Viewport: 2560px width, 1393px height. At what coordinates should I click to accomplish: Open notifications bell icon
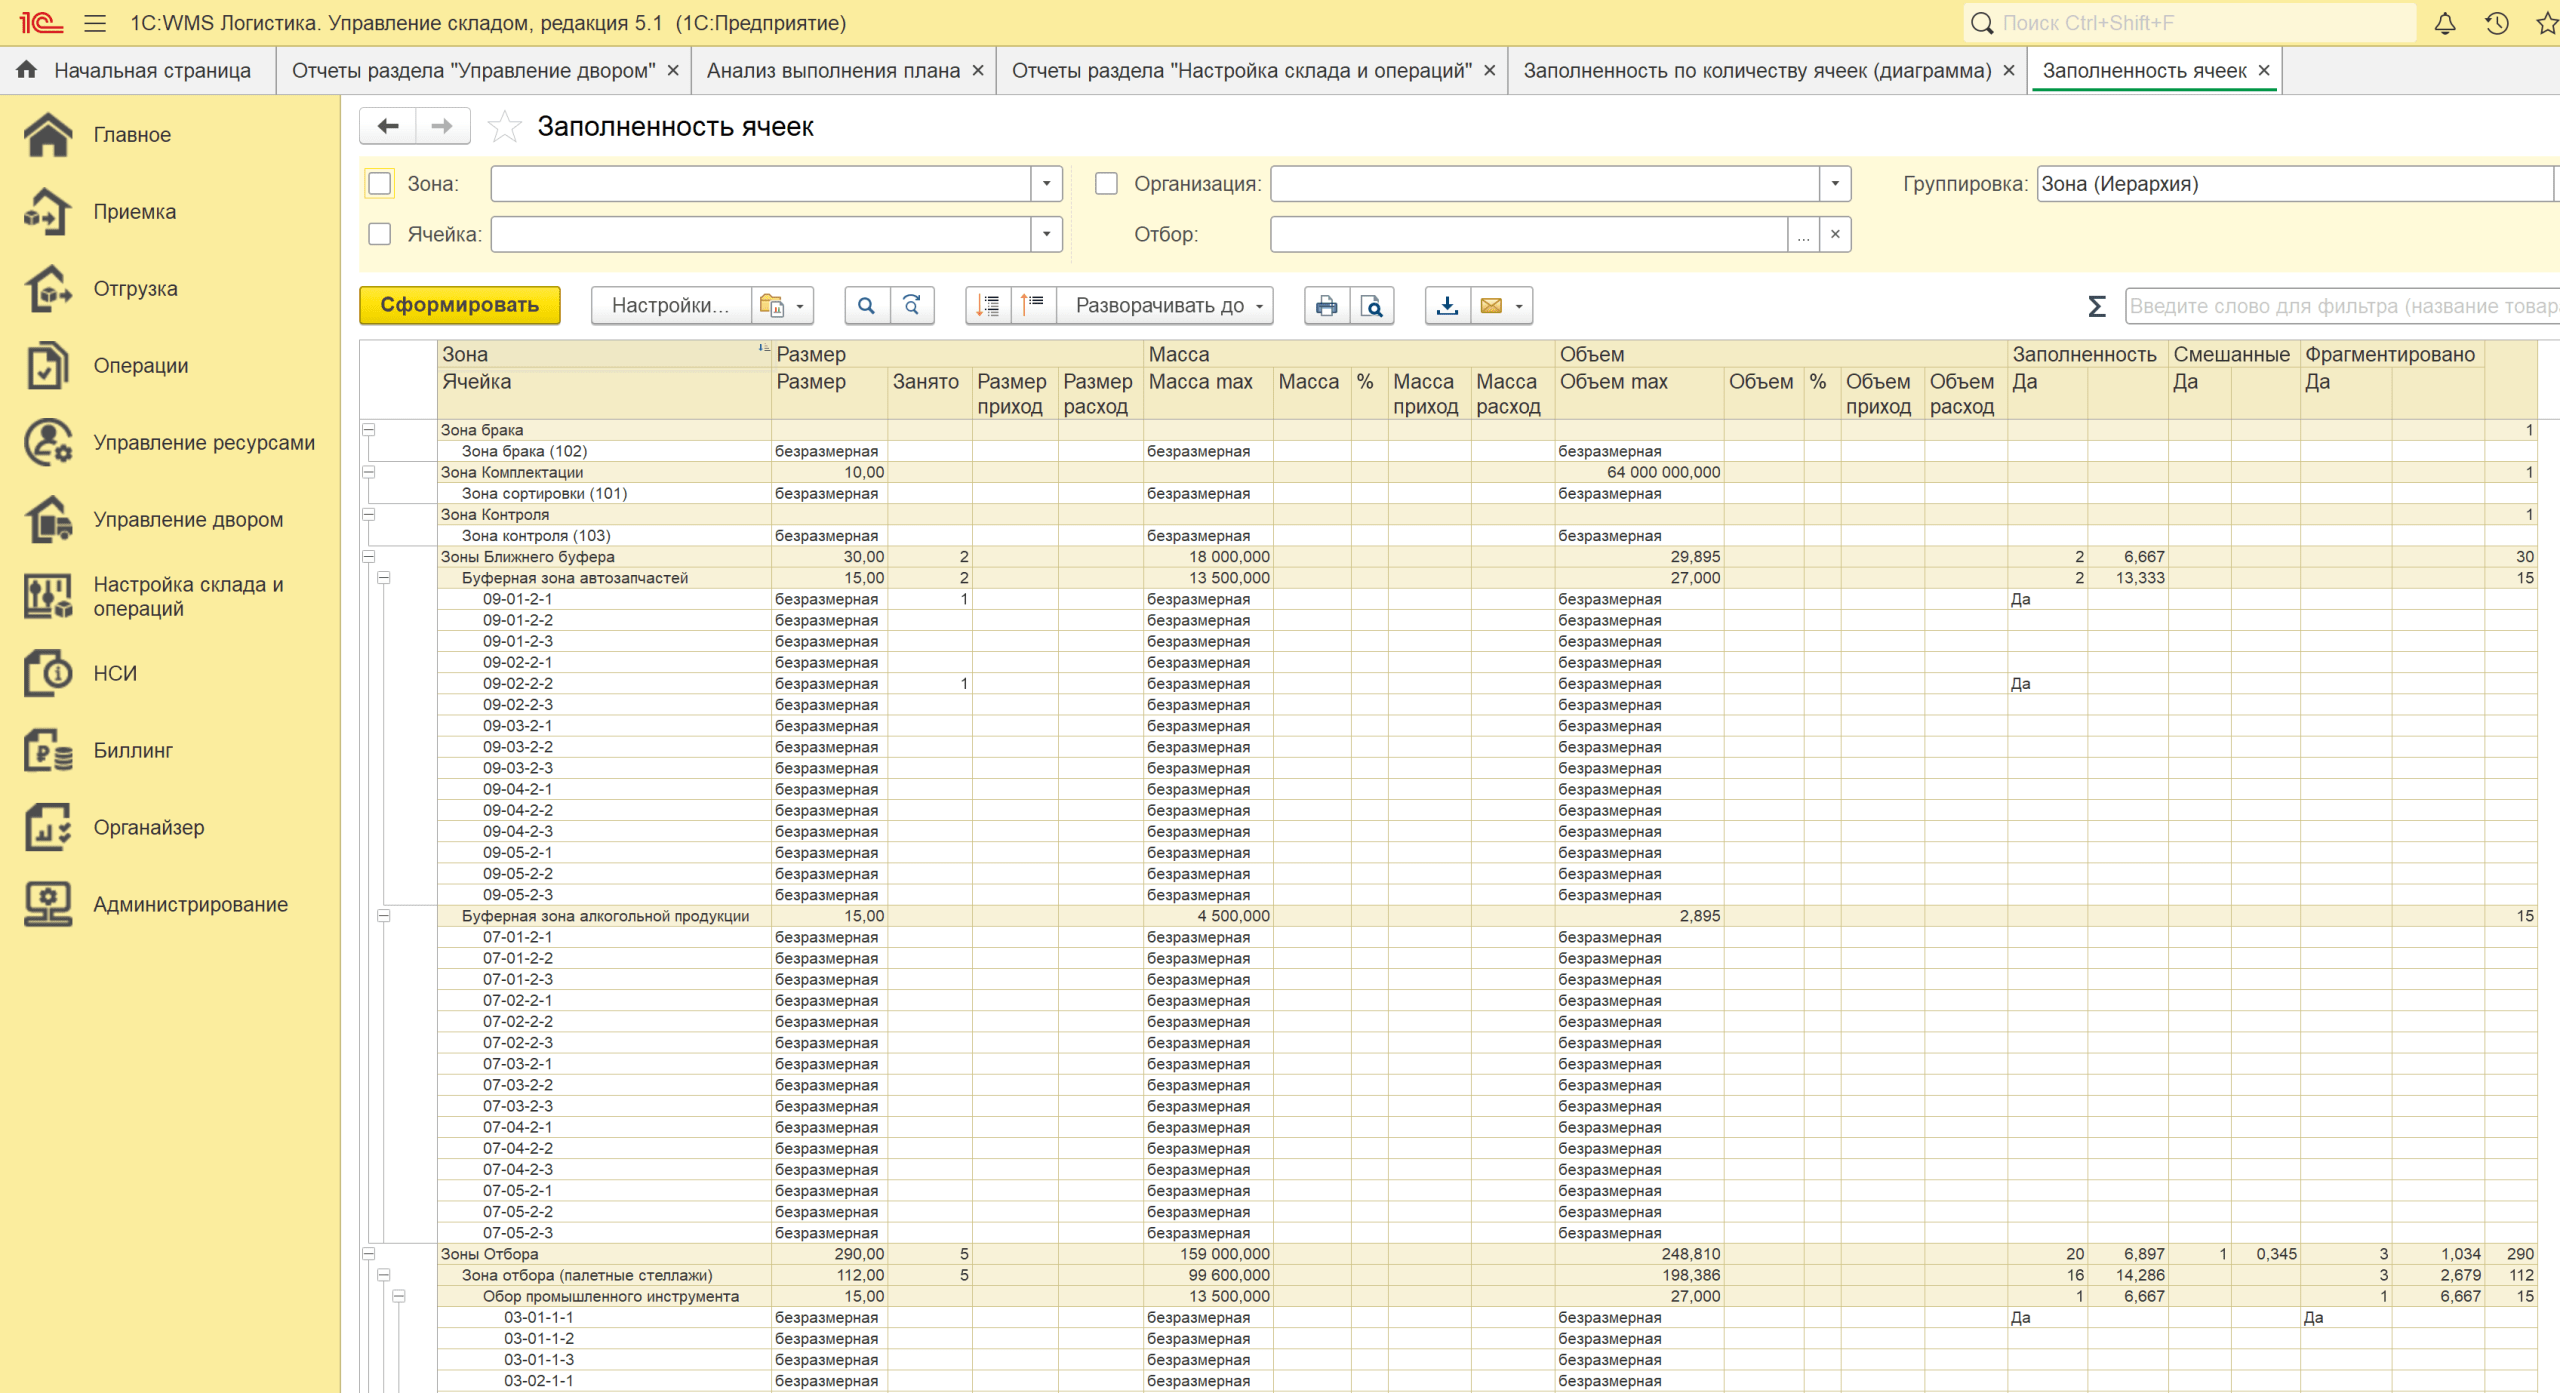[x=2444, y=23]
